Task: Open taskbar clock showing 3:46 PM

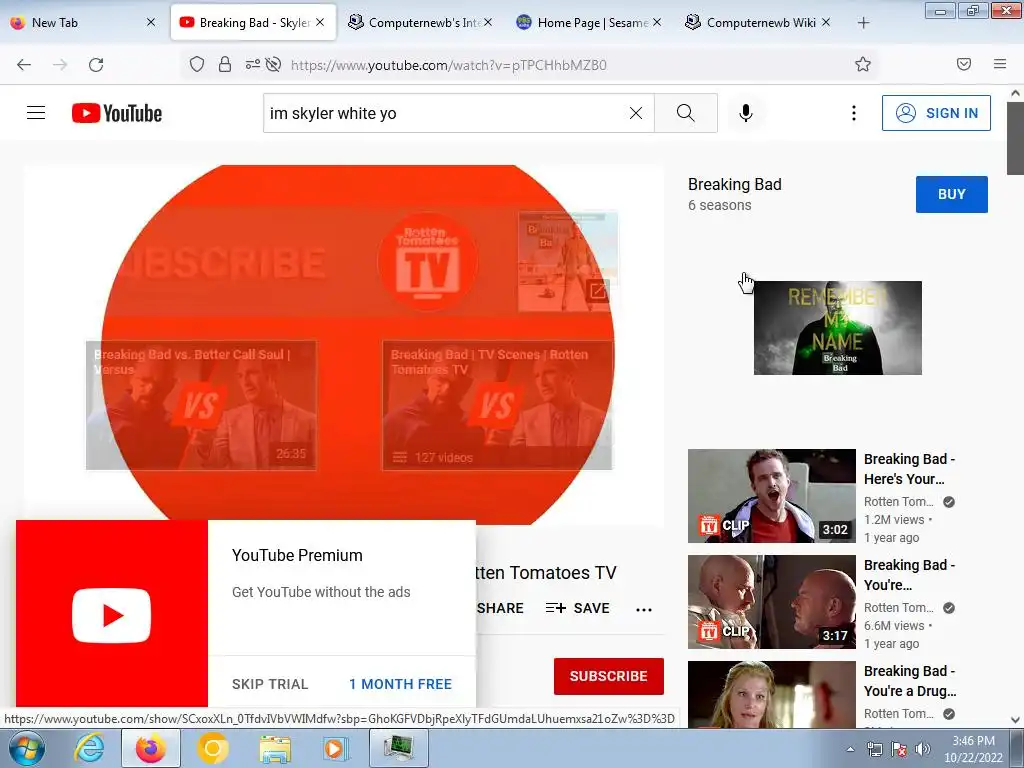Action: pos(973,749)
